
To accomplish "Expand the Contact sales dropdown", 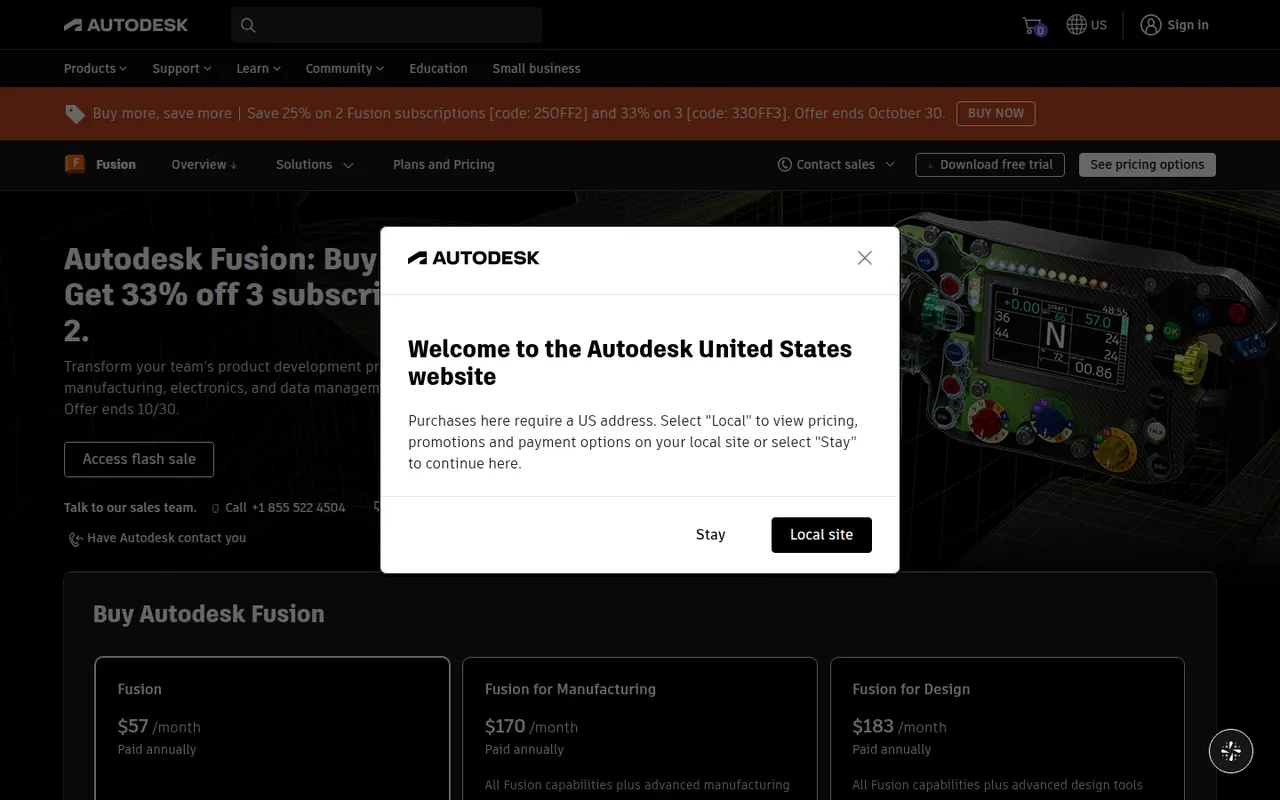I will point(836,164).
